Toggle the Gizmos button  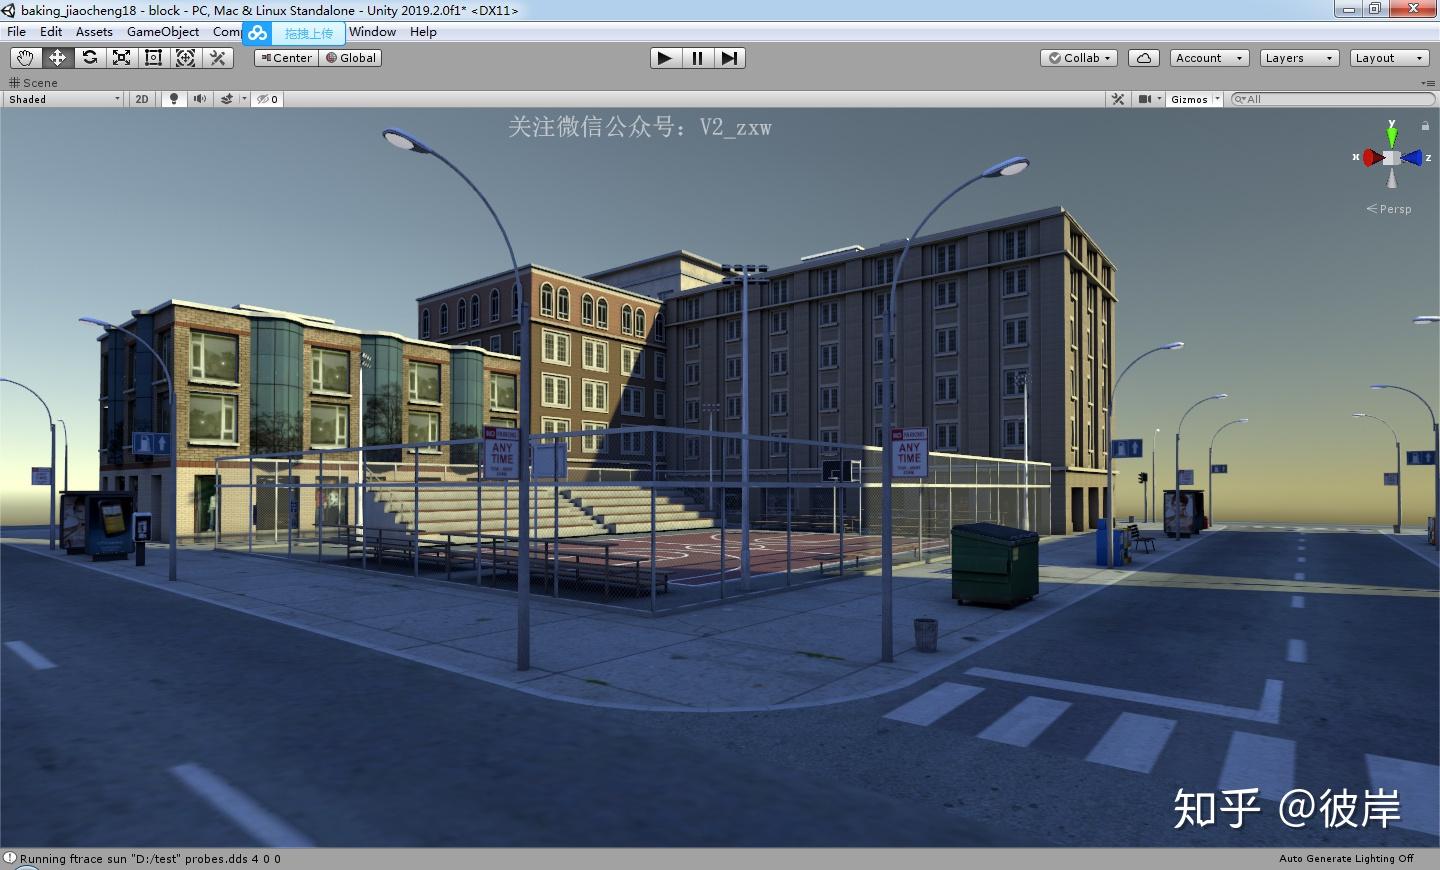click(x=1189, y=99)
